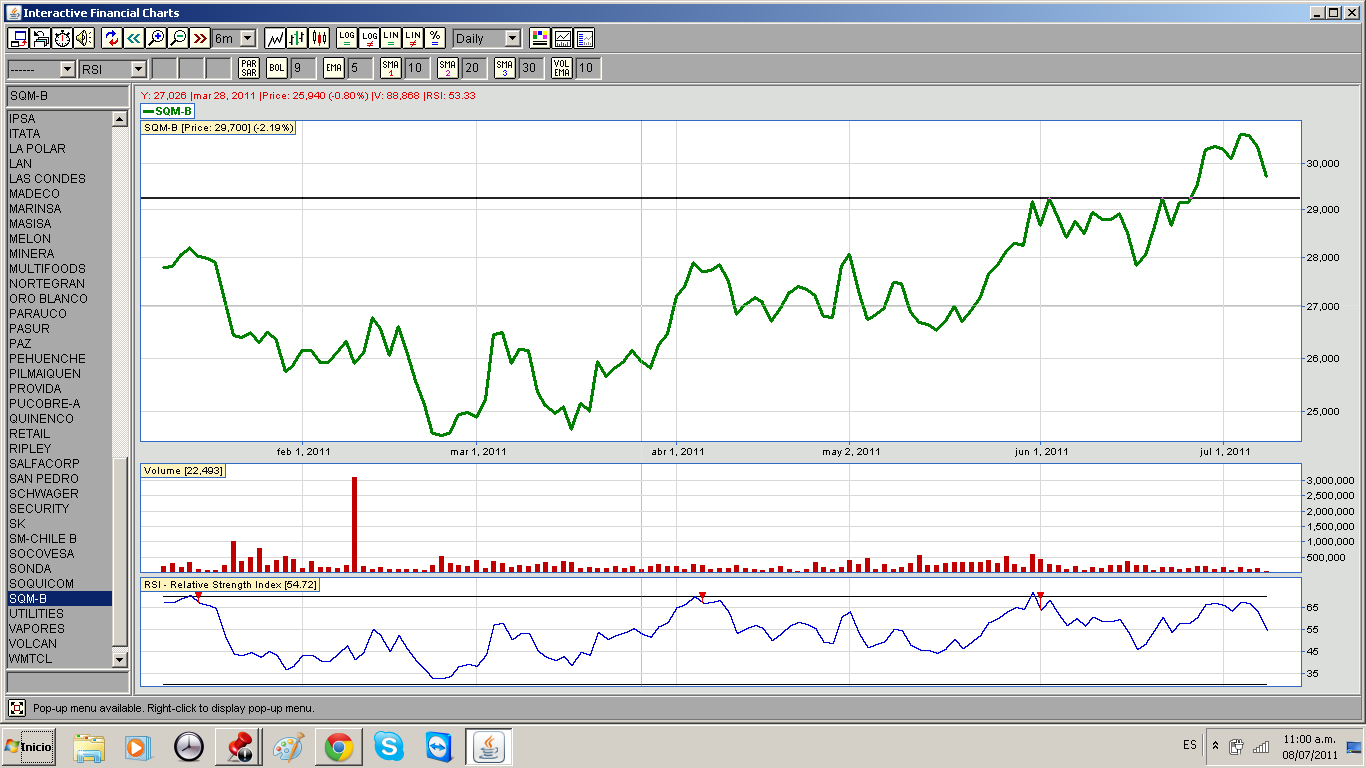Zoom in with the magnifier plus icon
The width and height of the screenshot is (1366, 768).
point(155,38)
